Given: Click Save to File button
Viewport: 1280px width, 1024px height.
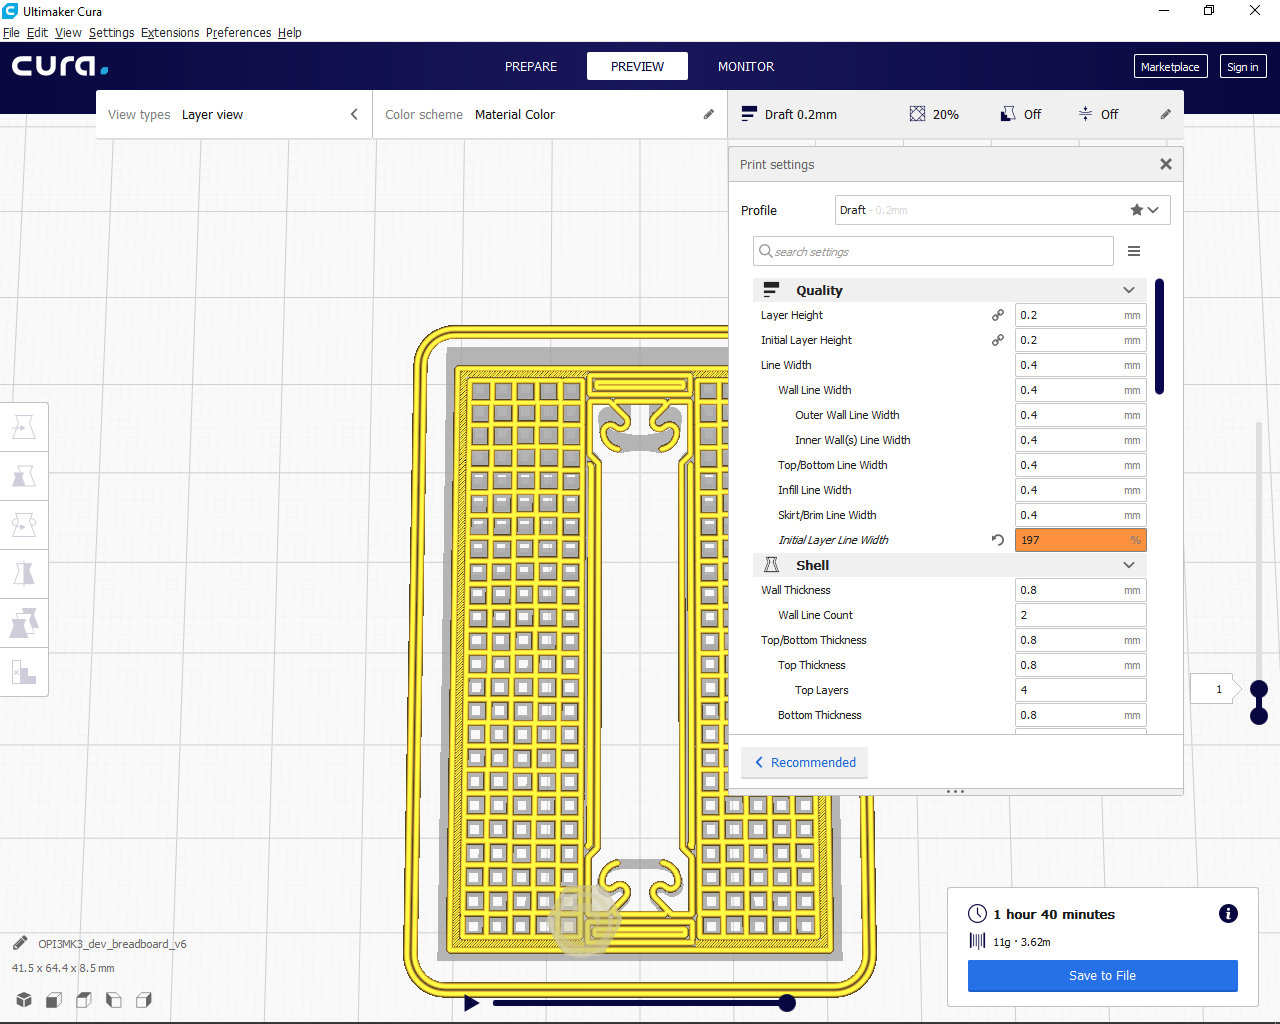Looking at the screenshot, I should point(1102,975).
